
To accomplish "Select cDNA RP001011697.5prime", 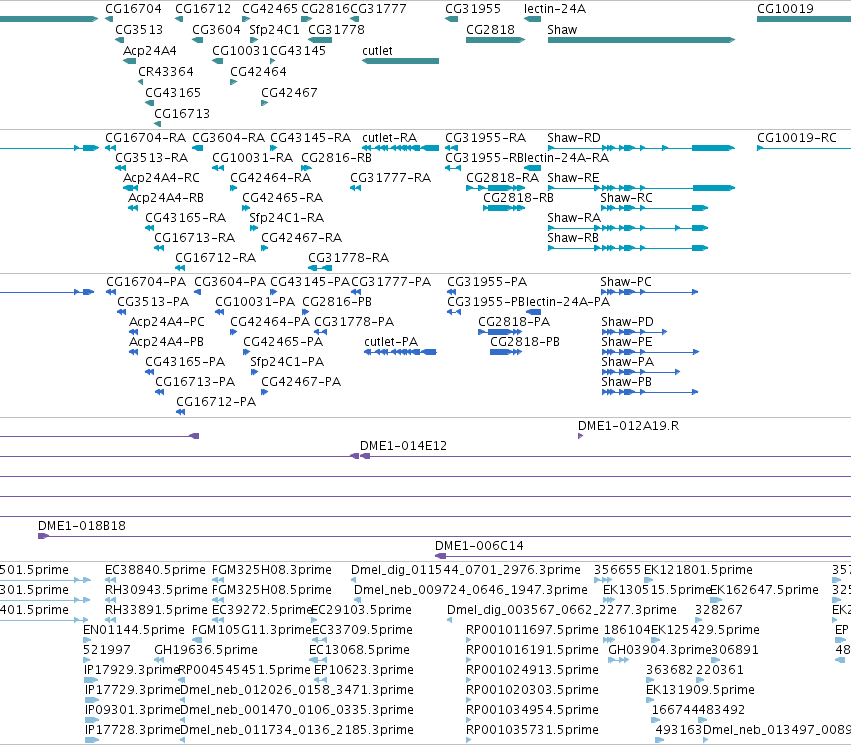I will point(532,630).
